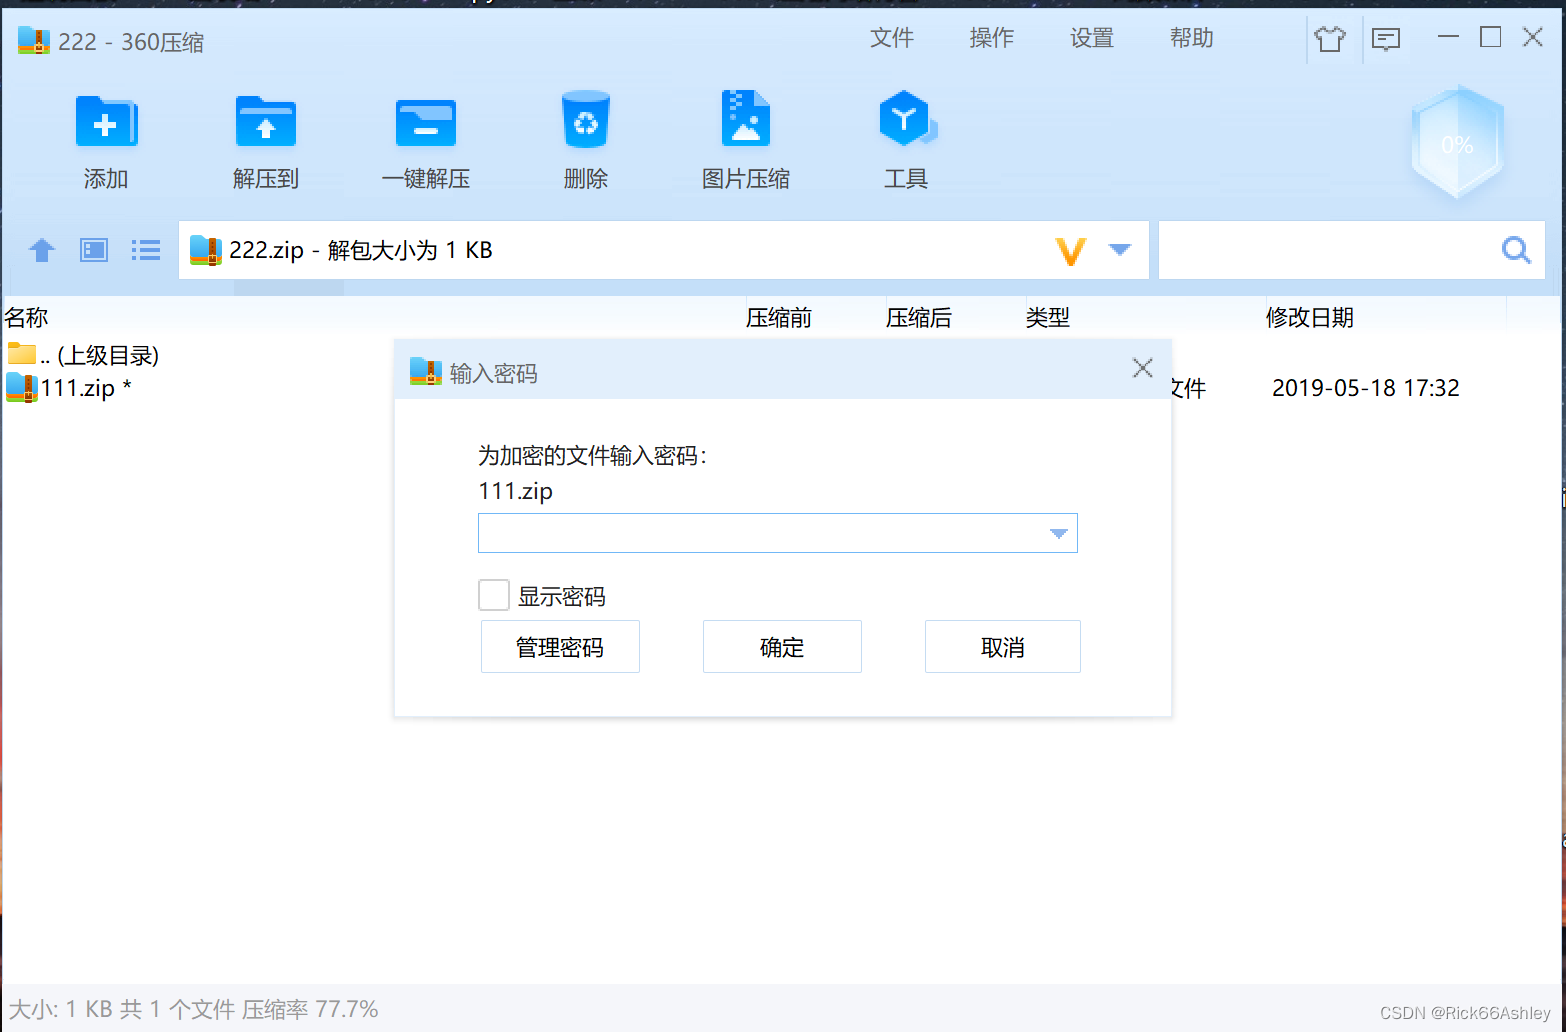Click the 0% hexagon shield indicator
1566x1032 pixels.
pyautogui.click(x=1458, y=143)
